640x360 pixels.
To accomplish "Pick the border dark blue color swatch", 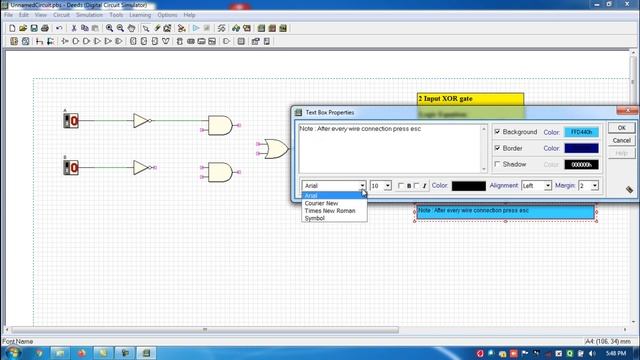I will (x=581, y=148).
